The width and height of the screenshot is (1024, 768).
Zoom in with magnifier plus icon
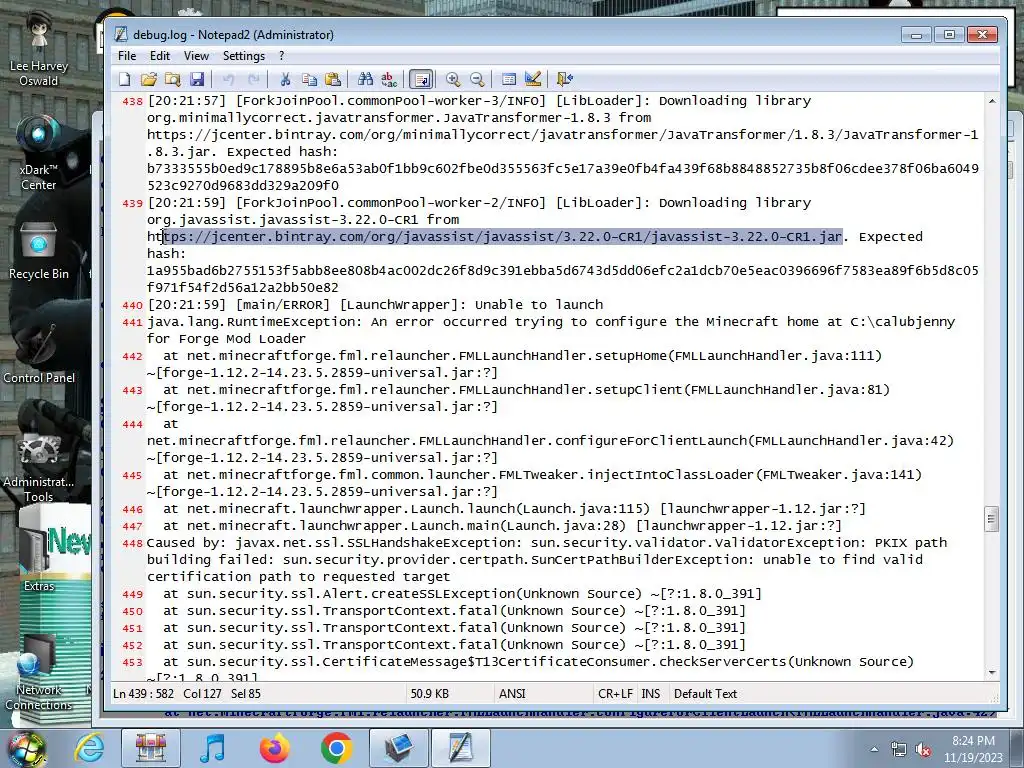[453, 79]
